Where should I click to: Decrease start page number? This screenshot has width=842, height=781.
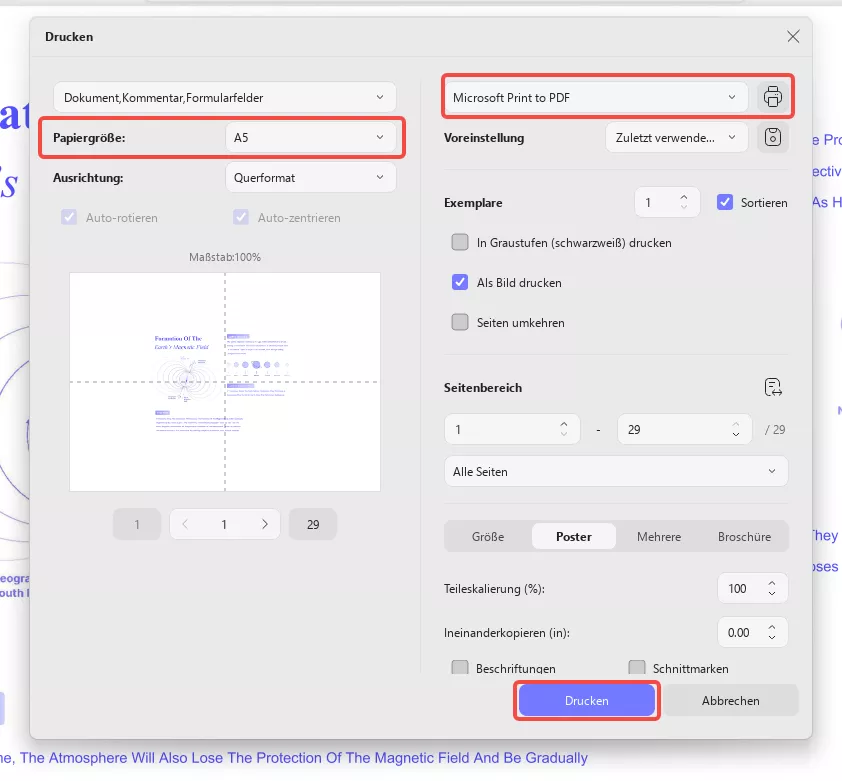tap(563, 434)
